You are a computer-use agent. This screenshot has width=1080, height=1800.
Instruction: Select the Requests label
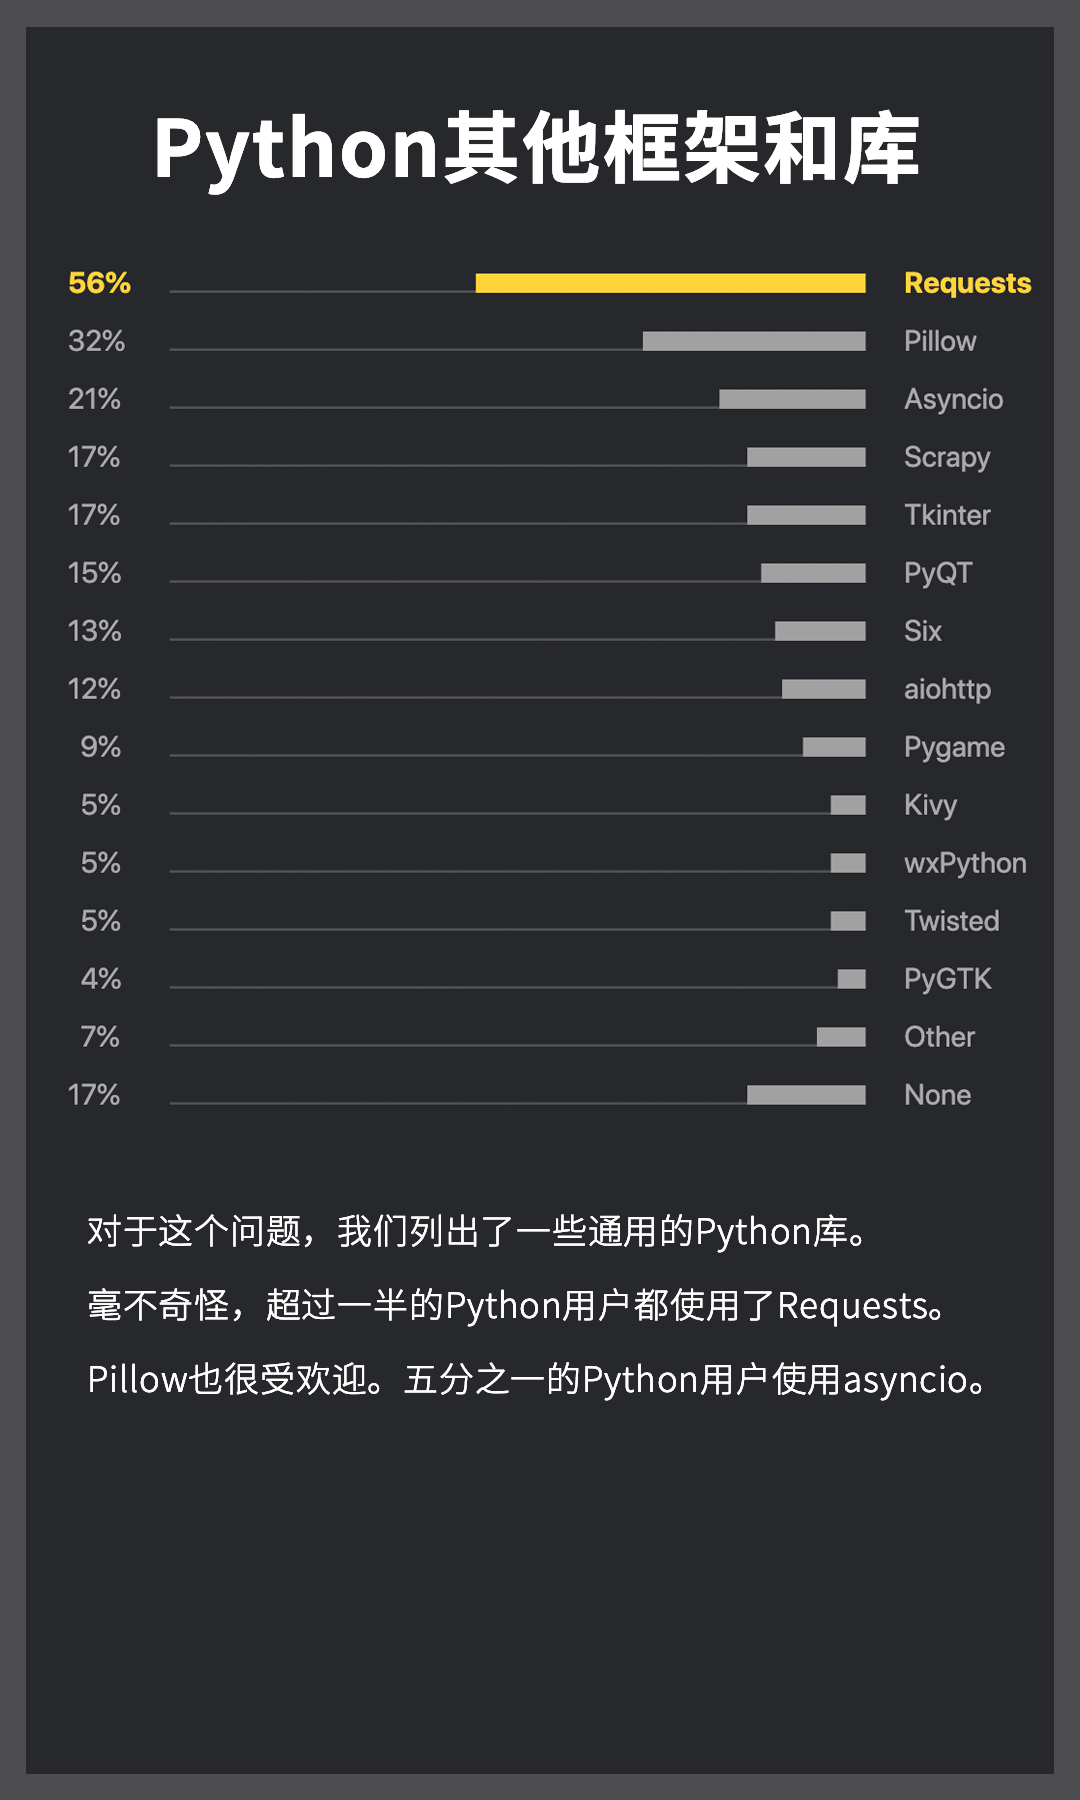(x=967, y=283)
